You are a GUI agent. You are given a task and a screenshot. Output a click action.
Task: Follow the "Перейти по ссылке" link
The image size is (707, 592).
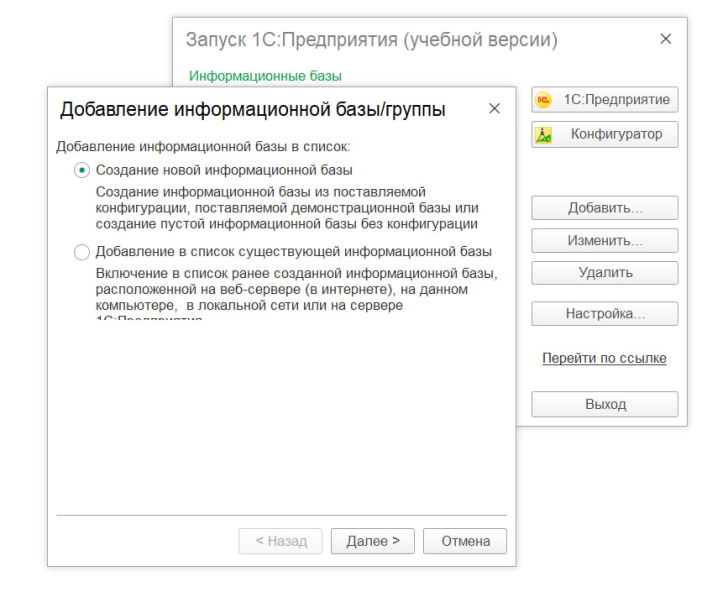point(604,358)
